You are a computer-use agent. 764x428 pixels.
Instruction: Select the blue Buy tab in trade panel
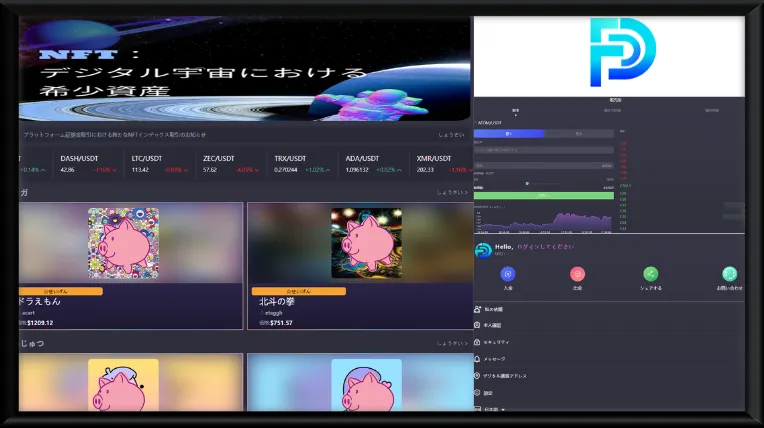click(509, 133)
